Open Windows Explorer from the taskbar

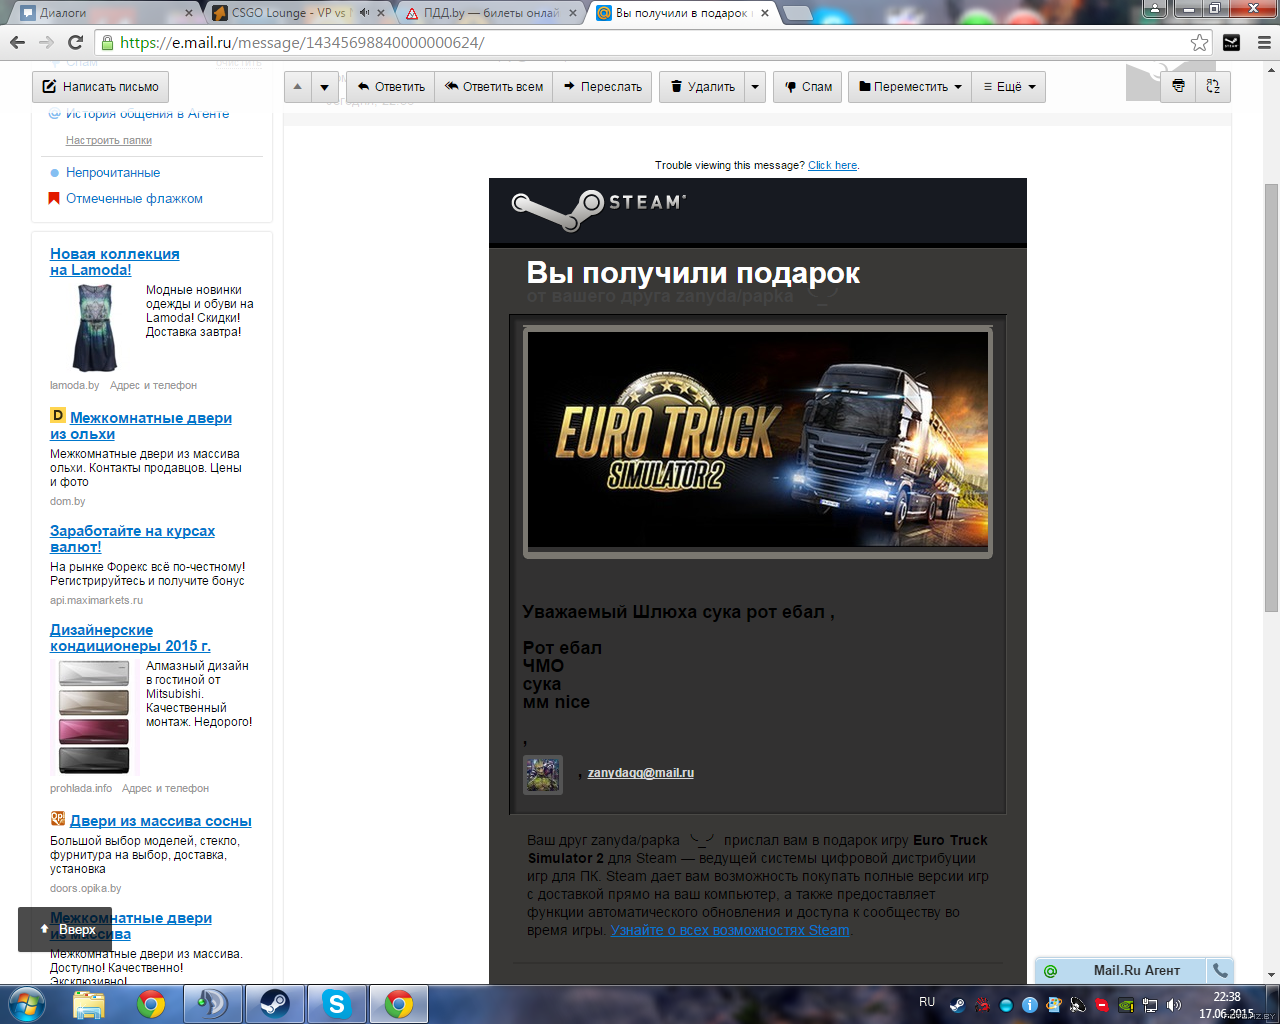[89, 1004]
